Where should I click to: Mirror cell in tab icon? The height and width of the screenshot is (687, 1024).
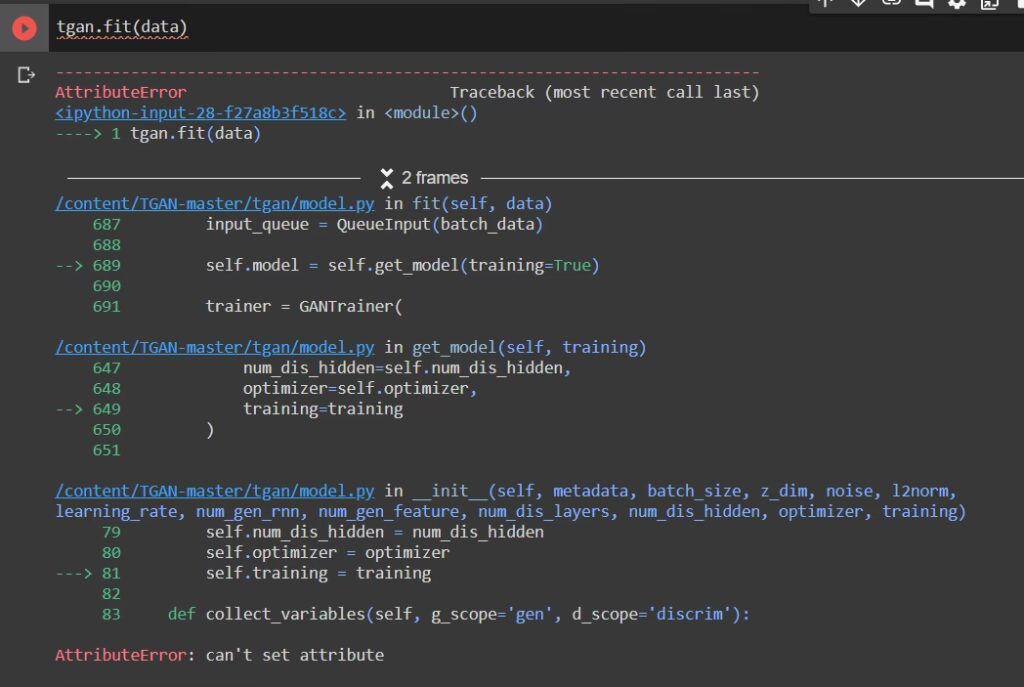coord(989,4)
